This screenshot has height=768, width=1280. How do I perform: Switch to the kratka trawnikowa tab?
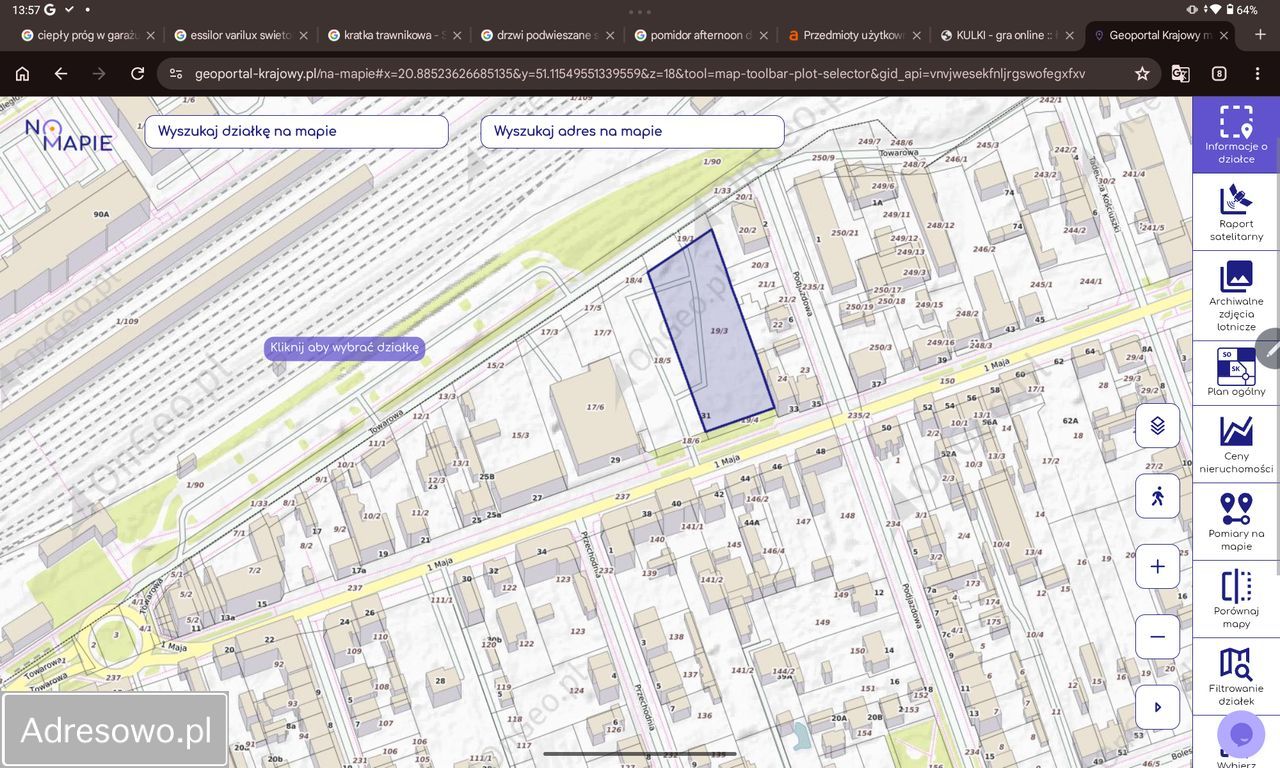point(391,35)
